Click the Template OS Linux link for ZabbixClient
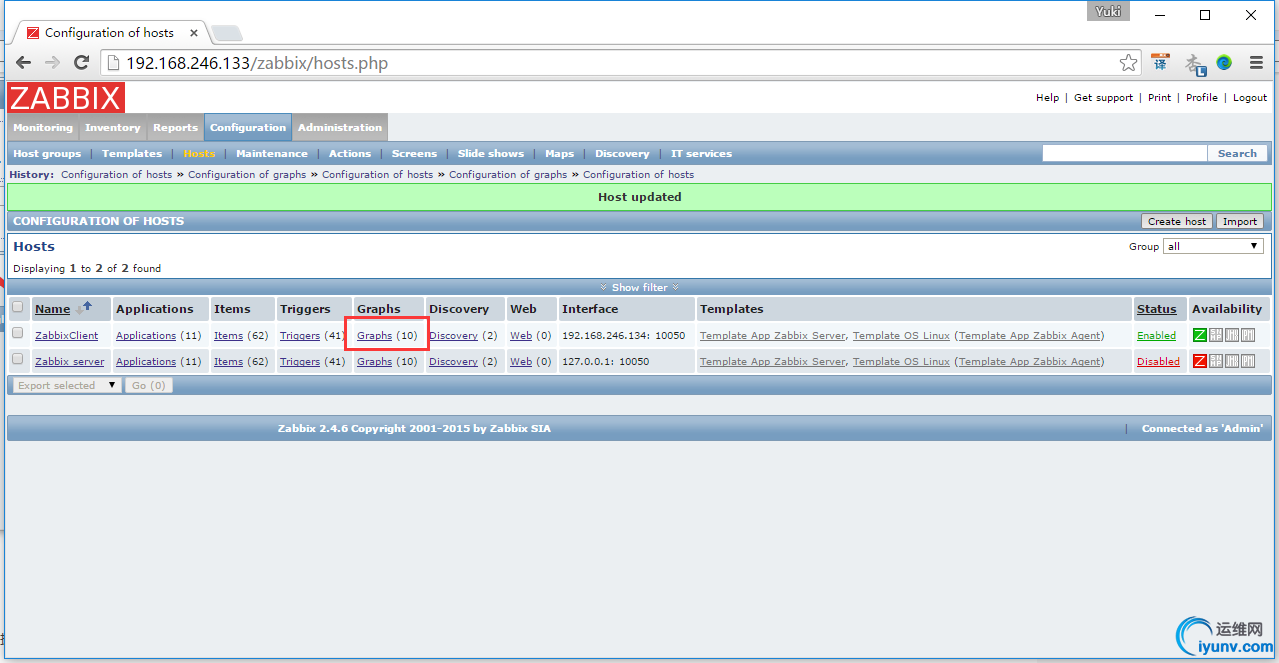Image resolution: width=1279 pixels, height=663 pixels. (x=901, y=336)
